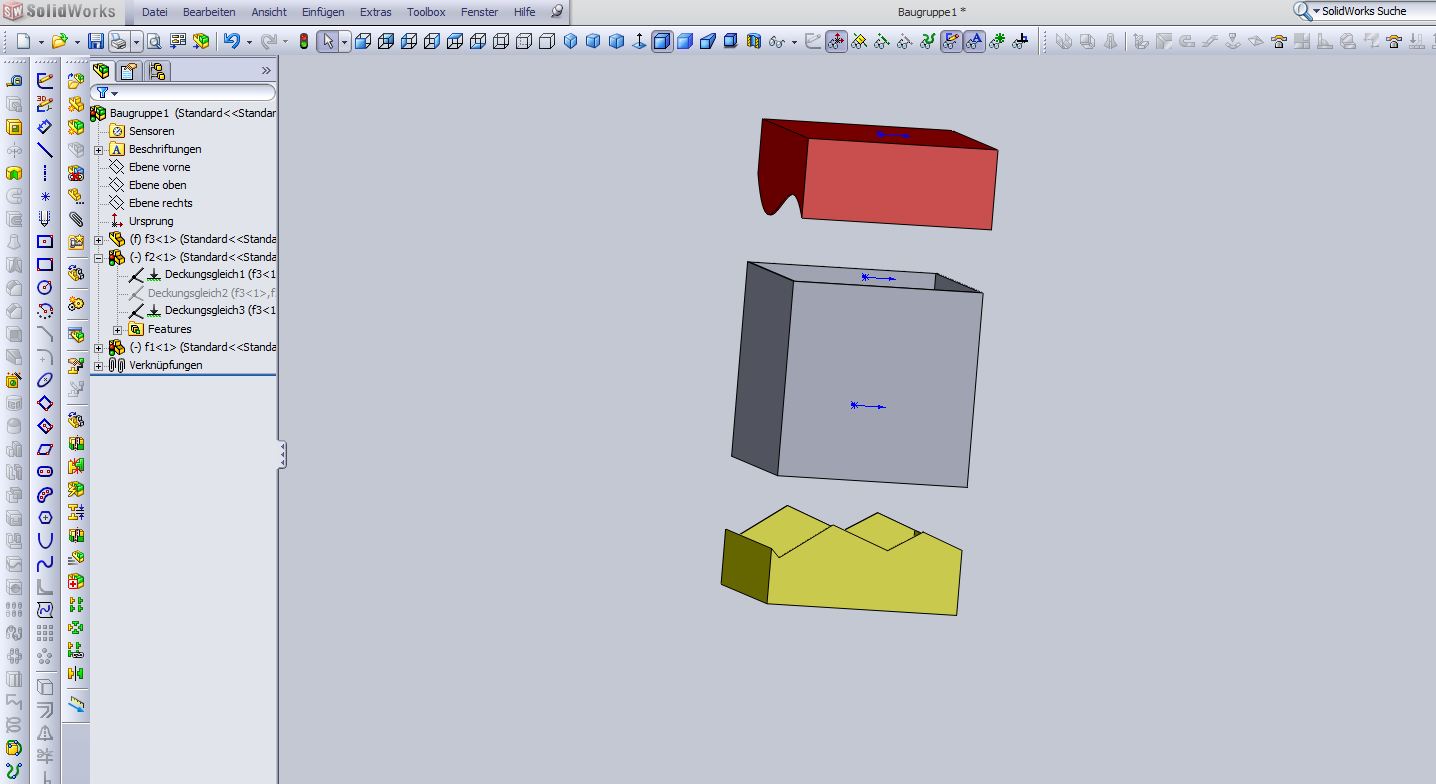Click the Smart Dimension tool icon
The image size is (1436, 784).
tap(45, 127)
